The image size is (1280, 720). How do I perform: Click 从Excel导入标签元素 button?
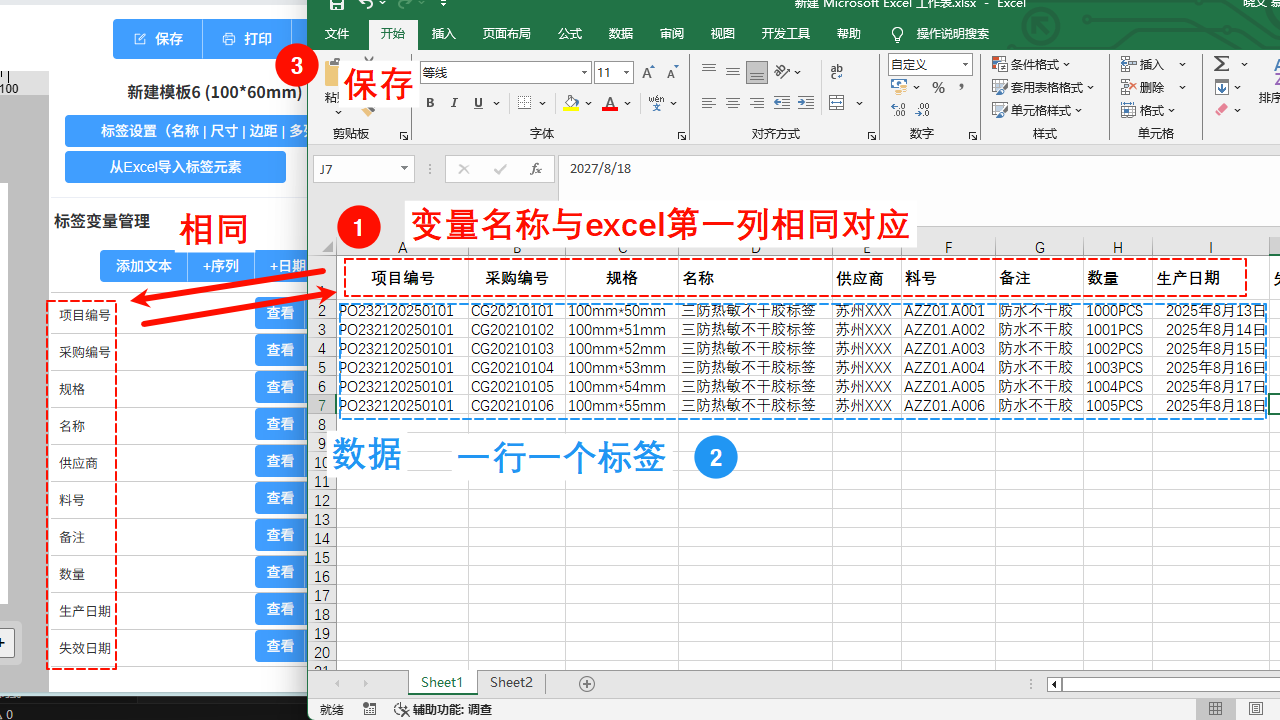(x=175, y=167)
